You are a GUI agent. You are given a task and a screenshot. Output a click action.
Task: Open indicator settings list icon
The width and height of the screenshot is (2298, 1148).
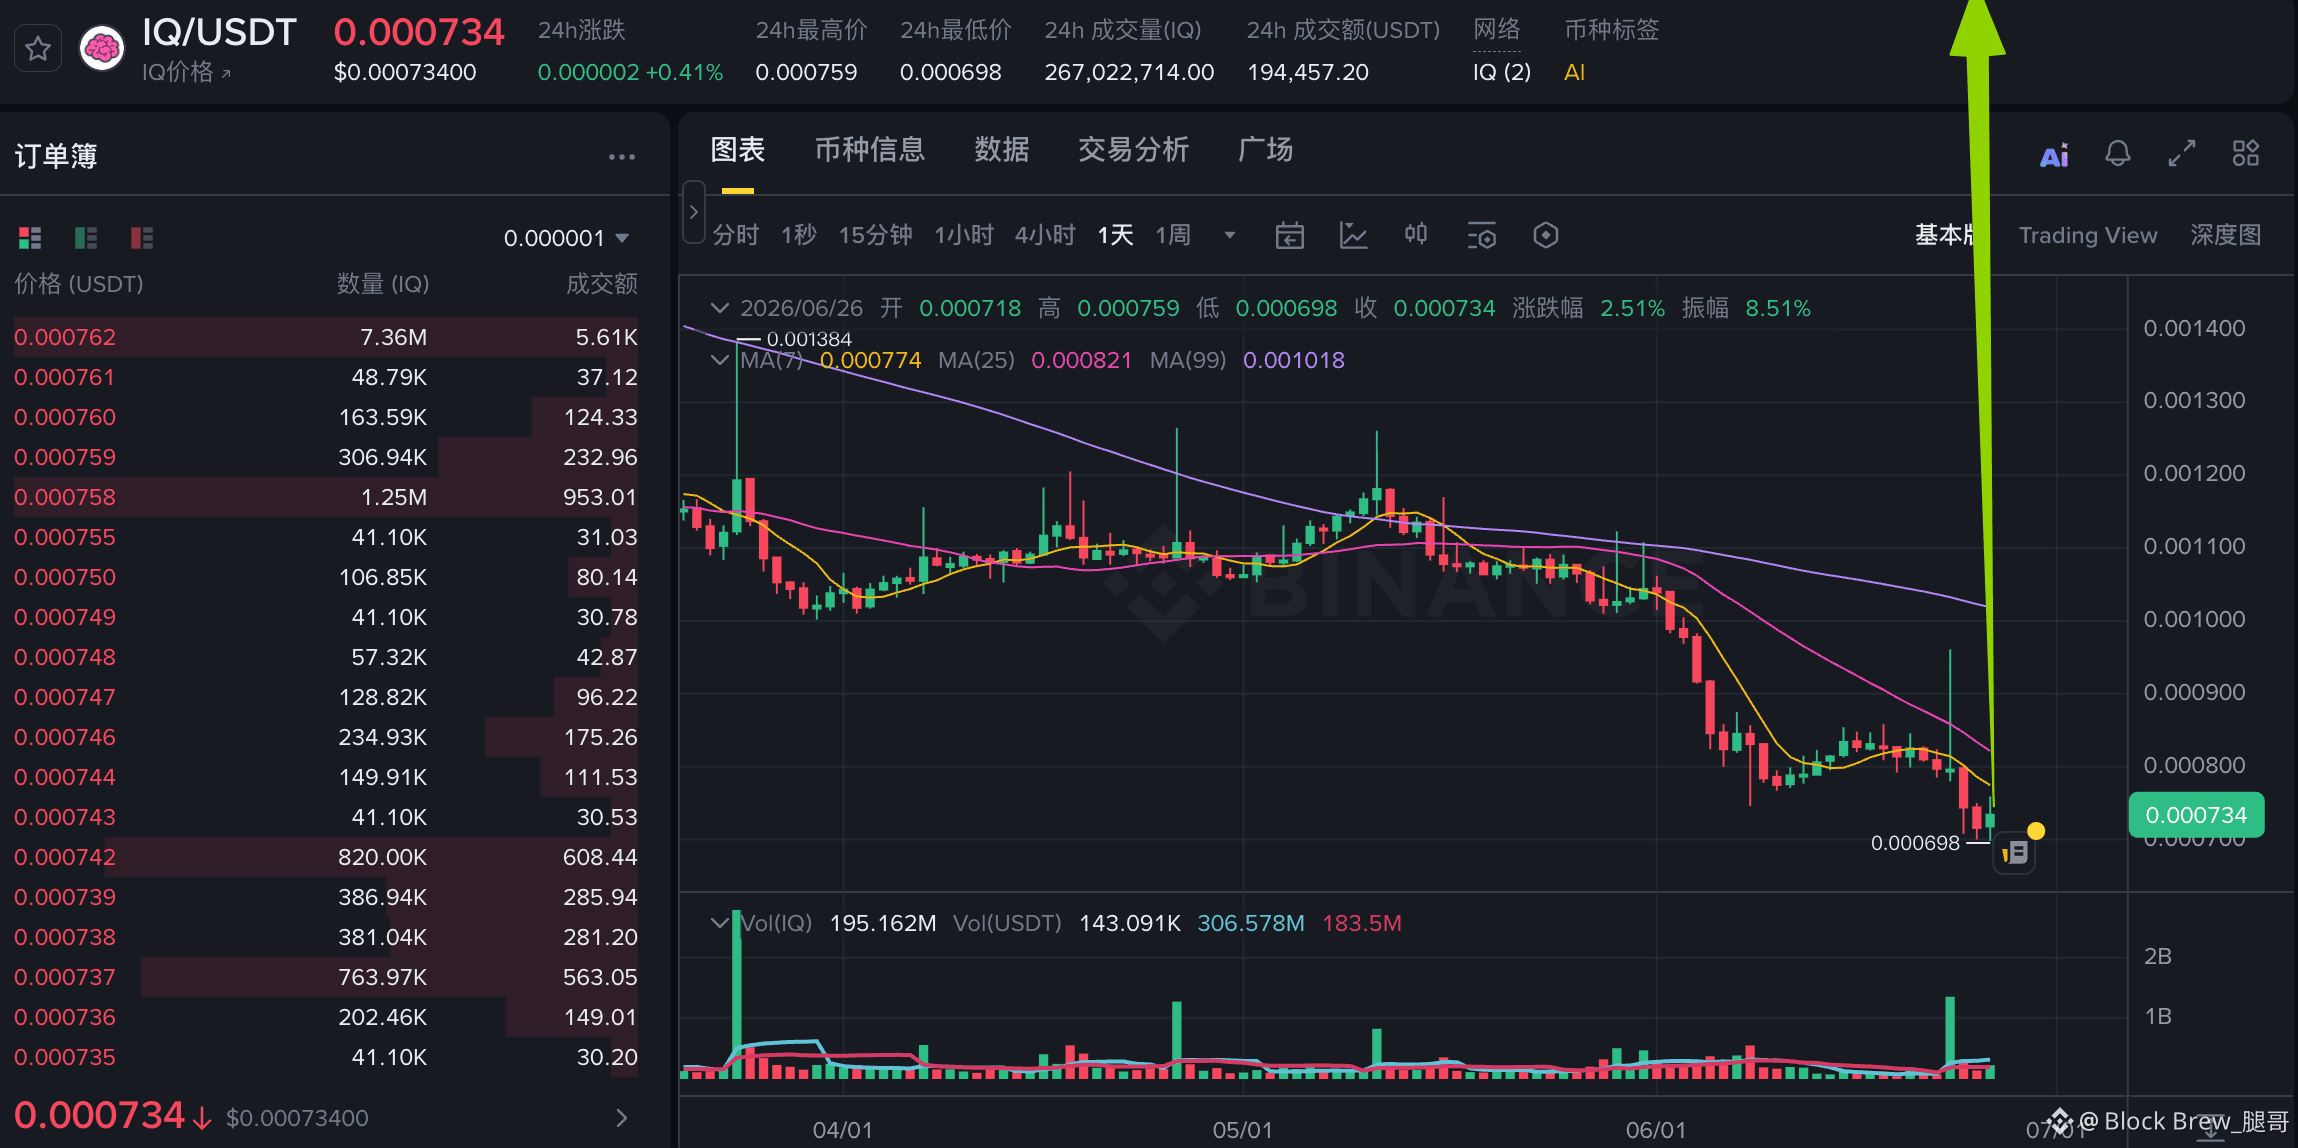pyautogui.click(x=1481, y=236)
